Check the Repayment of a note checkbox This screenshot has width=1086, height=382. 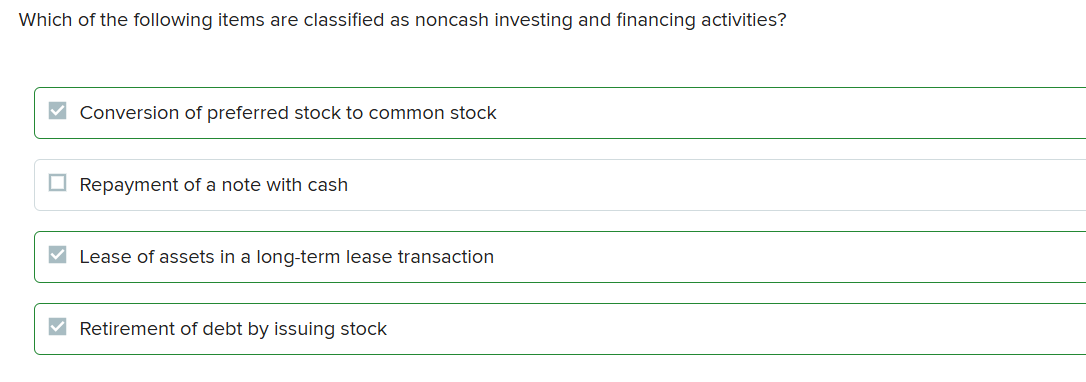coord(57,183)
